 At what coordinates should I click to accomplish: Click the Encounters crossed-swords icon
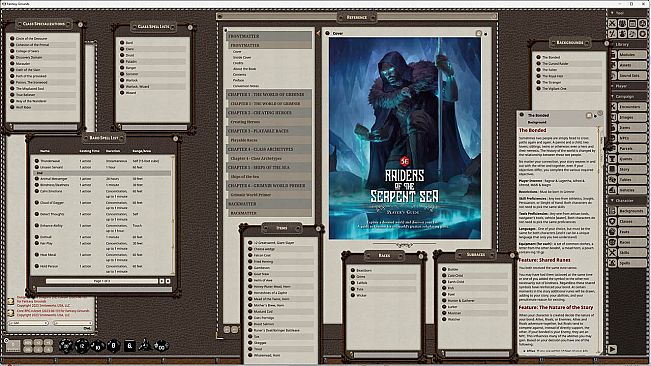click(x=613, y=107)
